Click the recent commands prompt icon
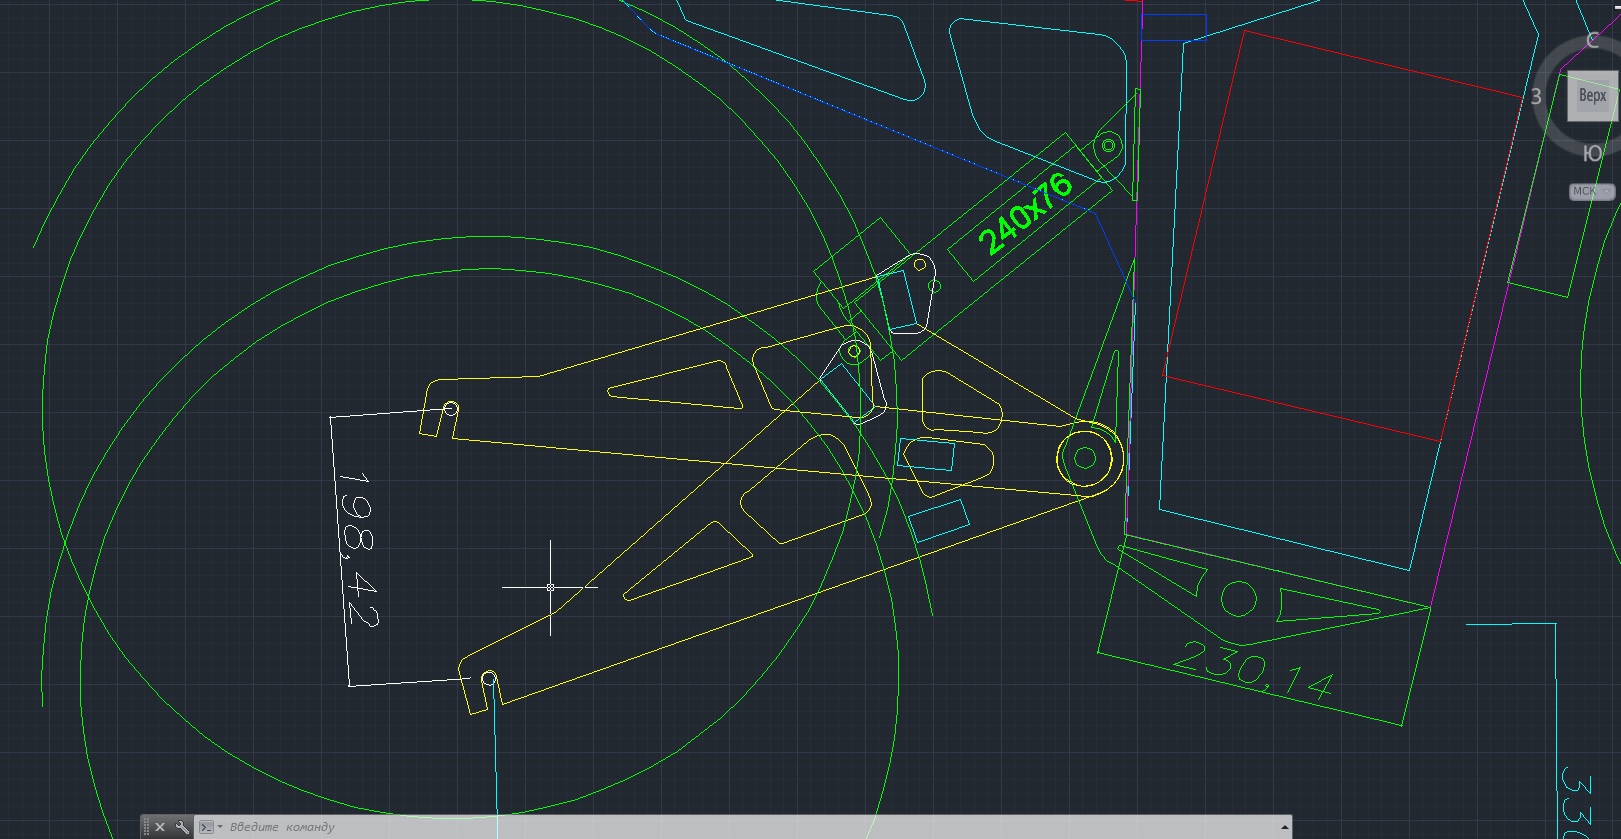Image resolution: width=1621 pixels, height=839 pixels. 205,827
